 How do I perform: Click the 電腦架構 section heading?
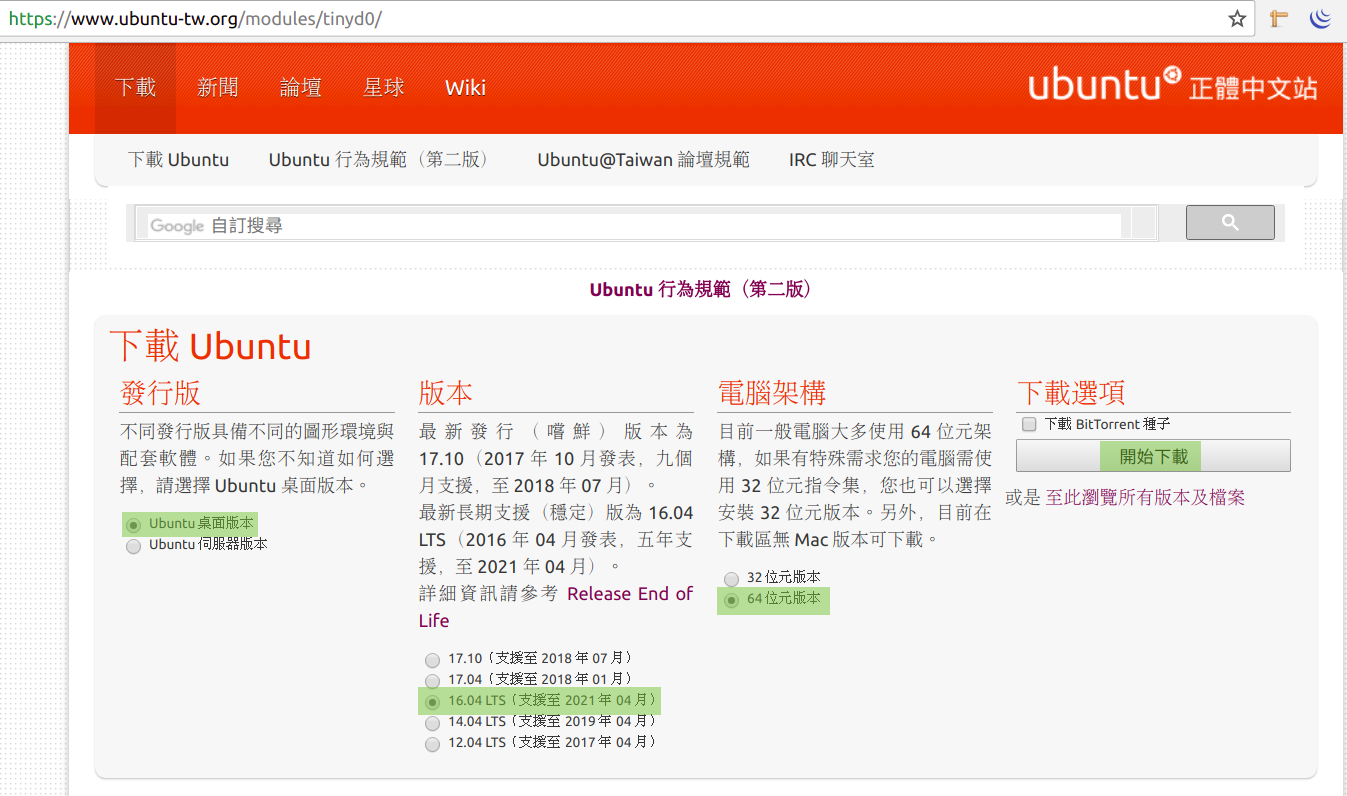click(772, 393)
